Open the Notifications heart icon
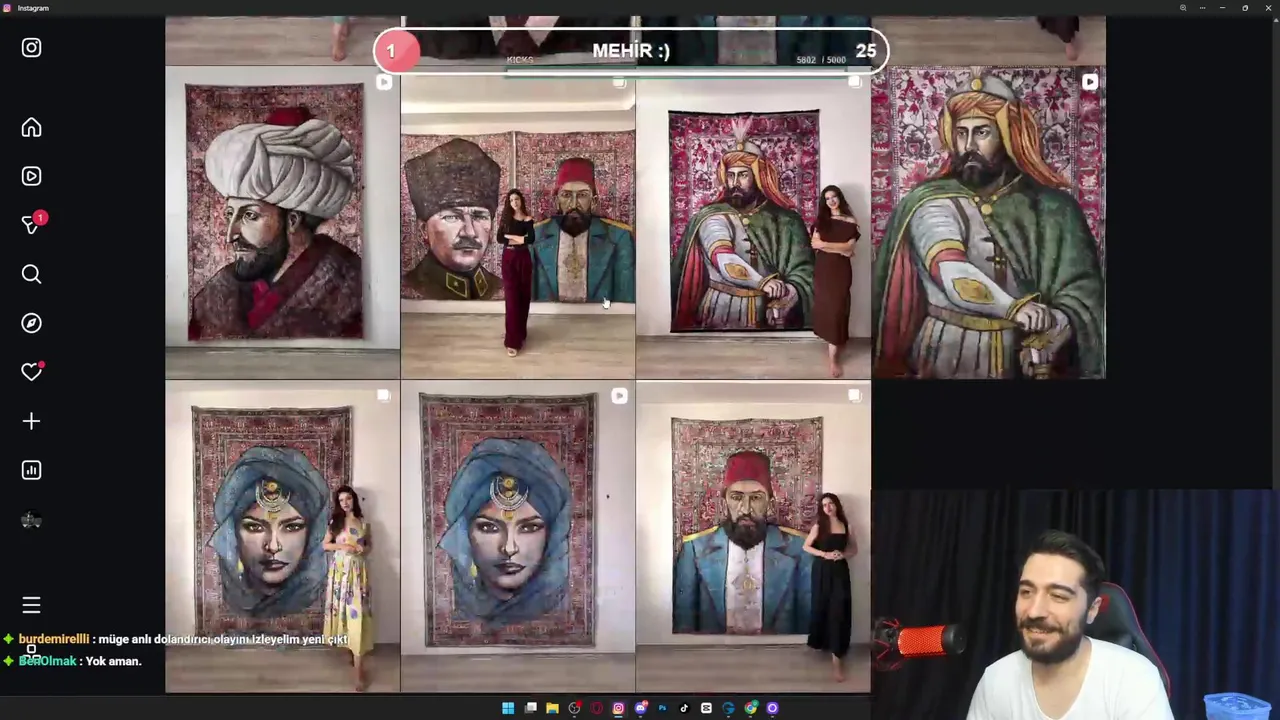1280x720 pixels. (31, 371)
